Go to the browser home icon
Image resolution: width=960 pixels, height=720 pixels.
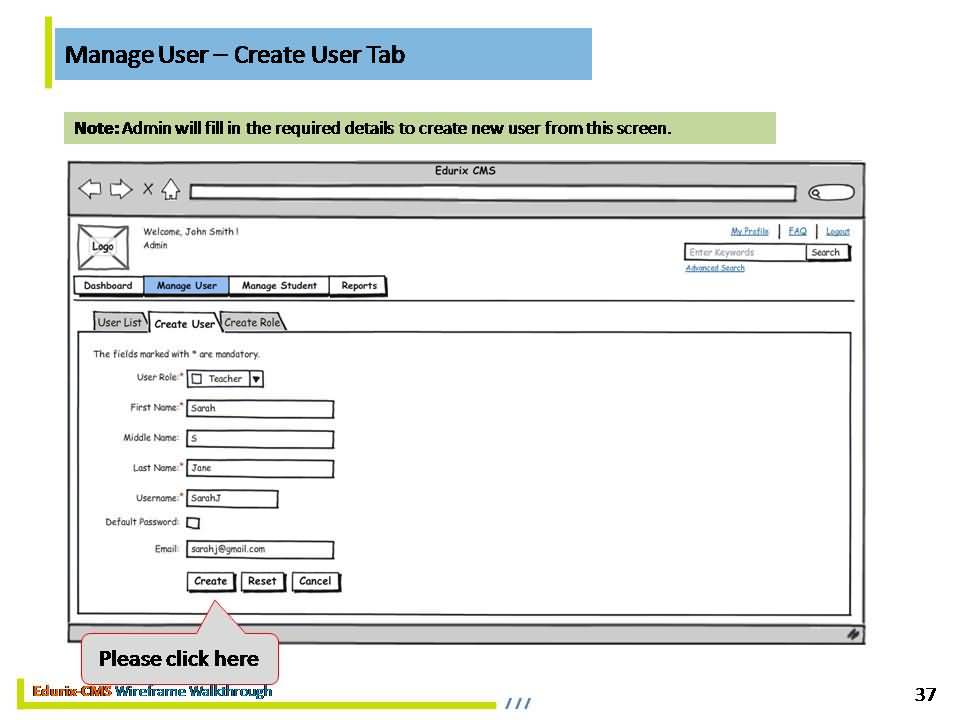(170, 189)
